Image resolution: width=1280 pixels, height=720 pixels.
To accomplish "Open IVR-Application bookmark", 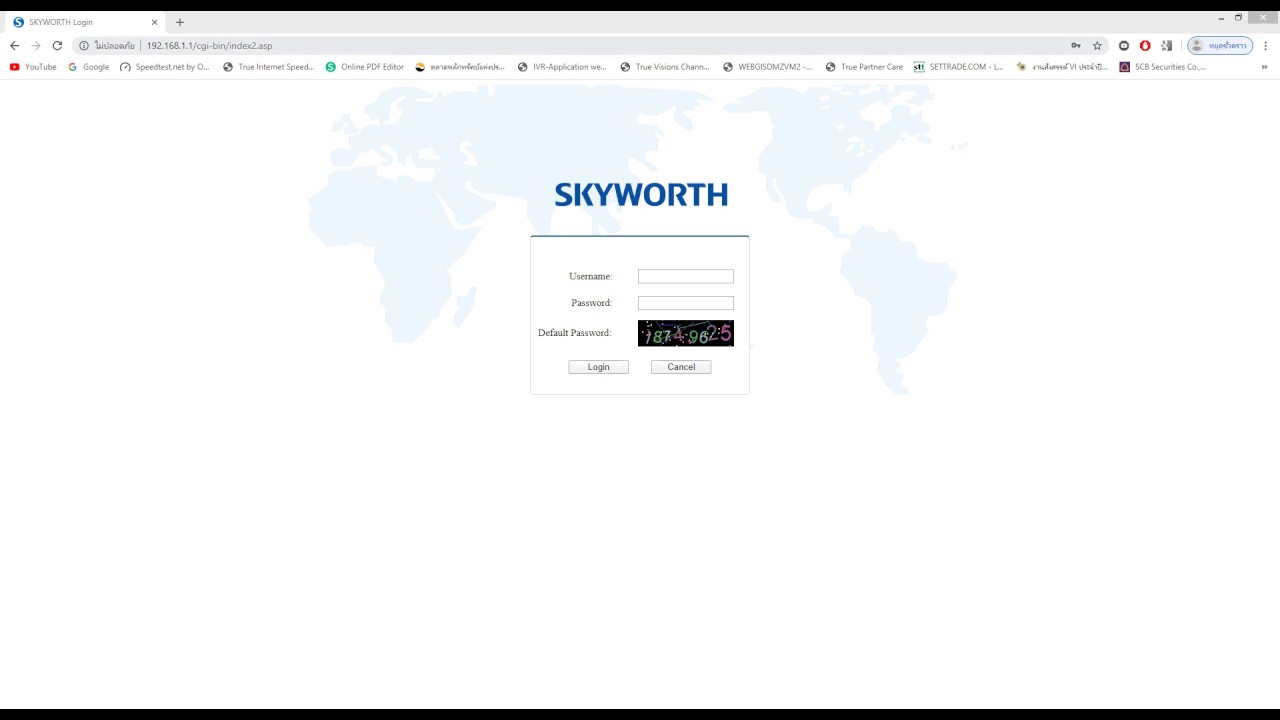I will pos(562,67).
